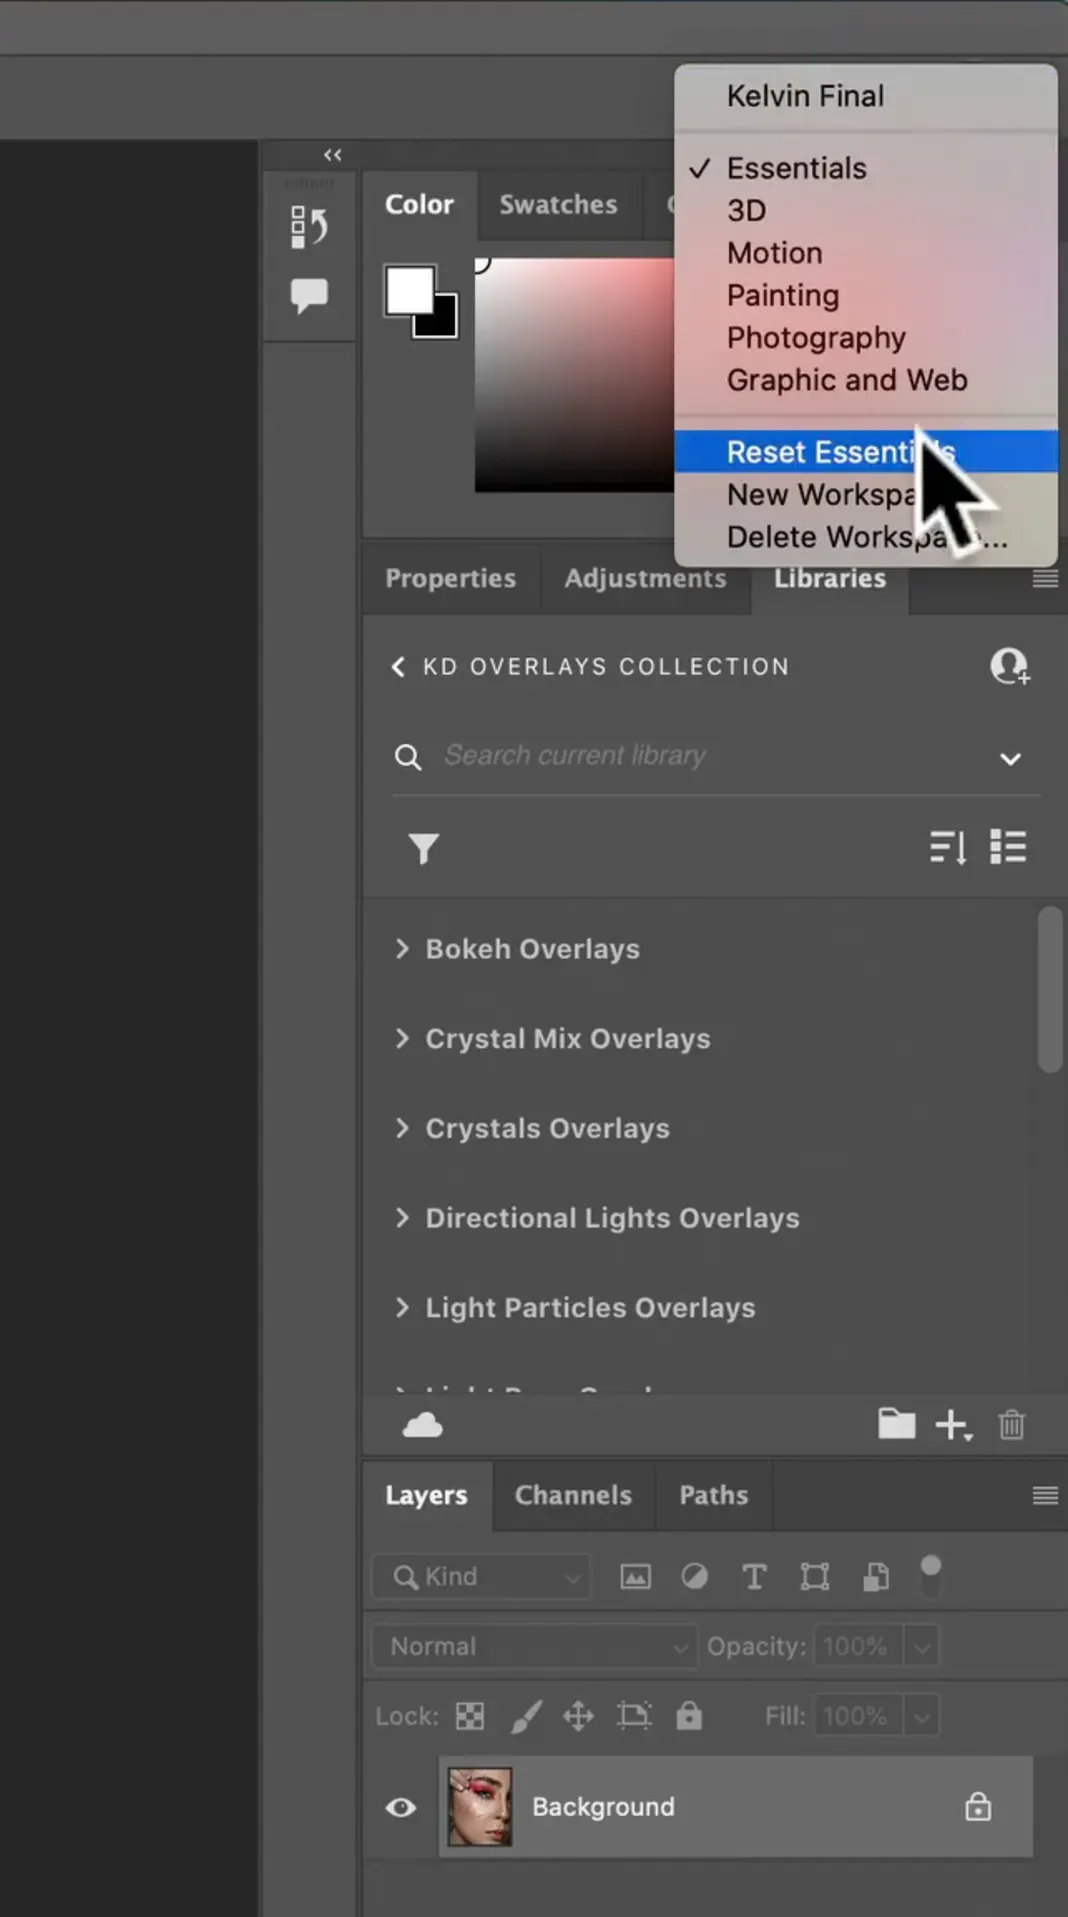
Task: Select the Background layer thumbnail
Action: [480, 1807]
